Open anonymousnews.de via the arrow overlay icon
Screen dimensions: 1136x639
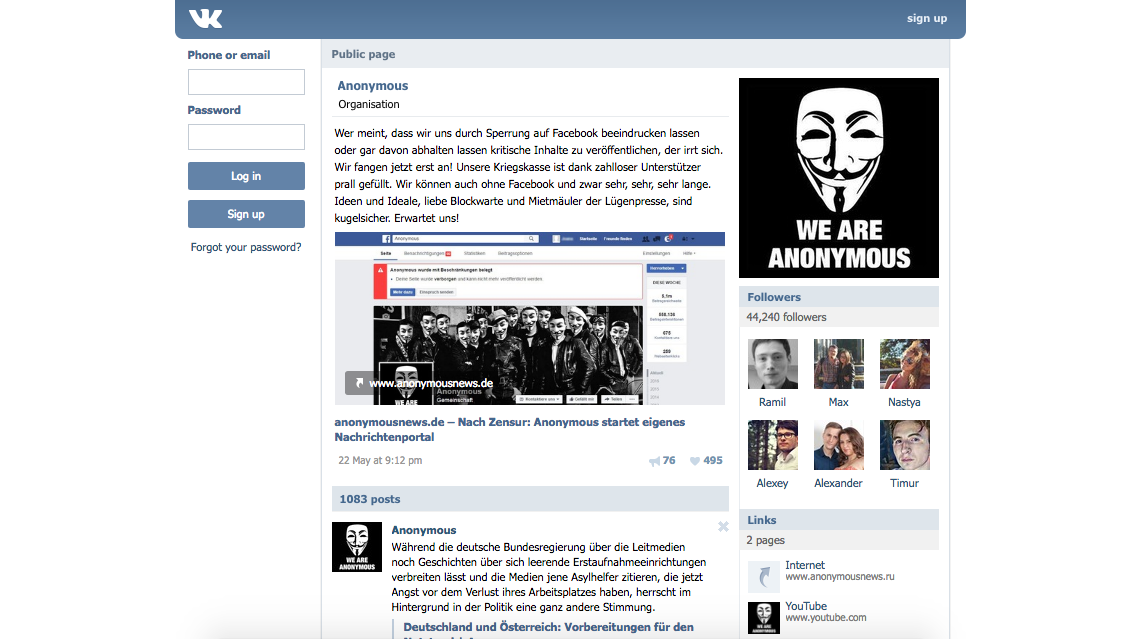pos(357,383)
